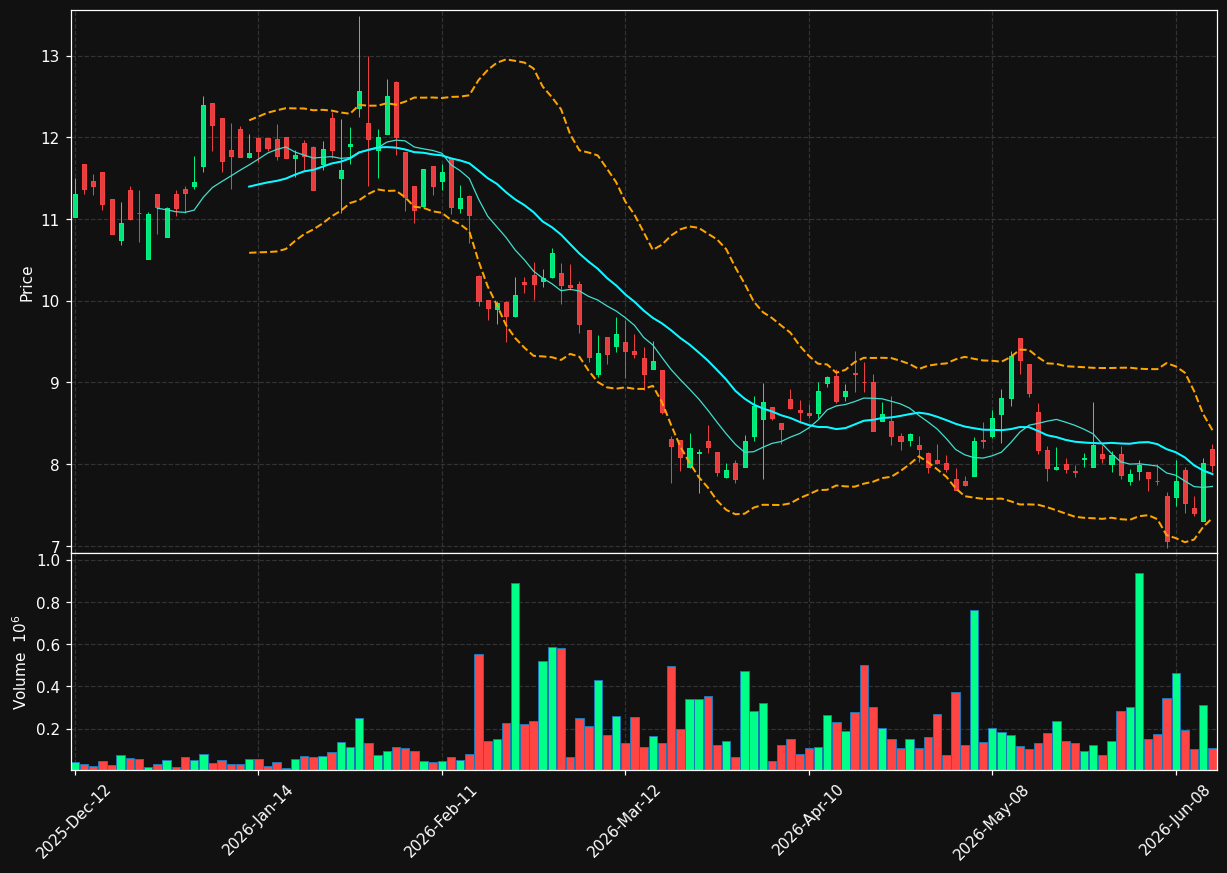This screenshot has width=1227, height=873.
Task: Click the 2026-Mar-12 date label
Action: pyautogui.click(x=623, y=821)
